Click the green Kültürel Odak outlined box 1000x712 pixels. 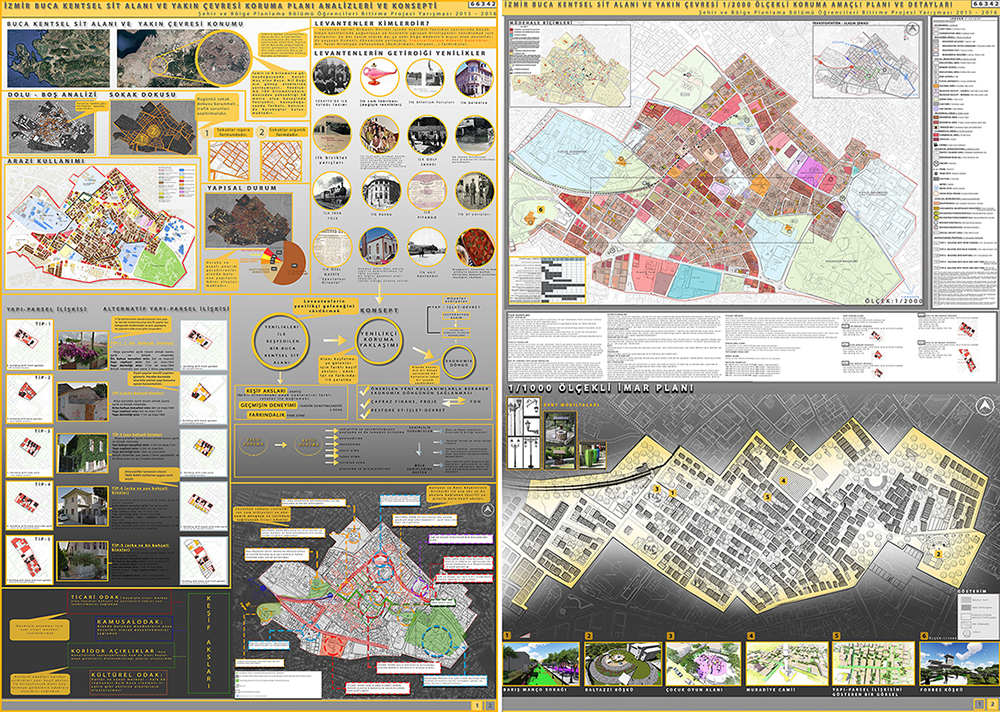tap(128, 681)
